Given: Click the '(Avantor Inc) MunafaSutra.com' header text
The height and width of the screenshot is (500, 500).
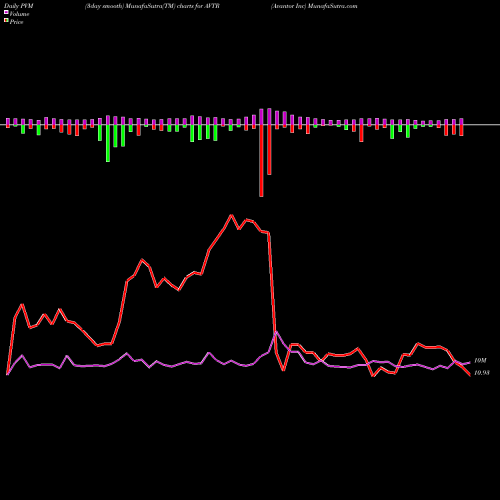Looking at the screenshot, I should [x=314, y=6].
